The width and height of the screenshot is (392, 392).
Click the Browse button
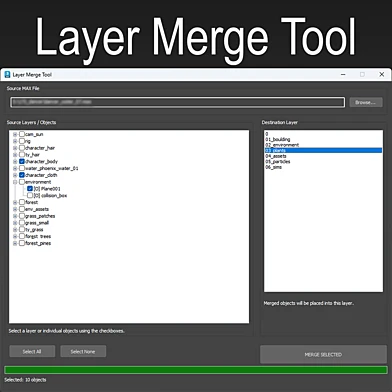click(366, 102)
